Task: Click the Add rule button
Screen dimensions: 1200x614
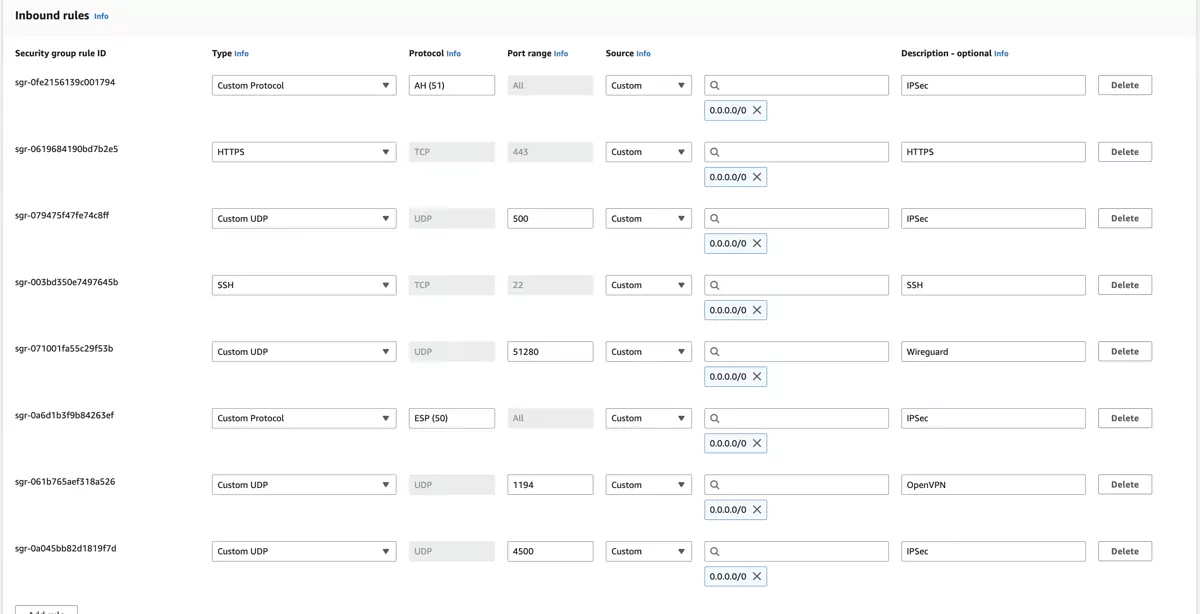Action: click(46, 610)
